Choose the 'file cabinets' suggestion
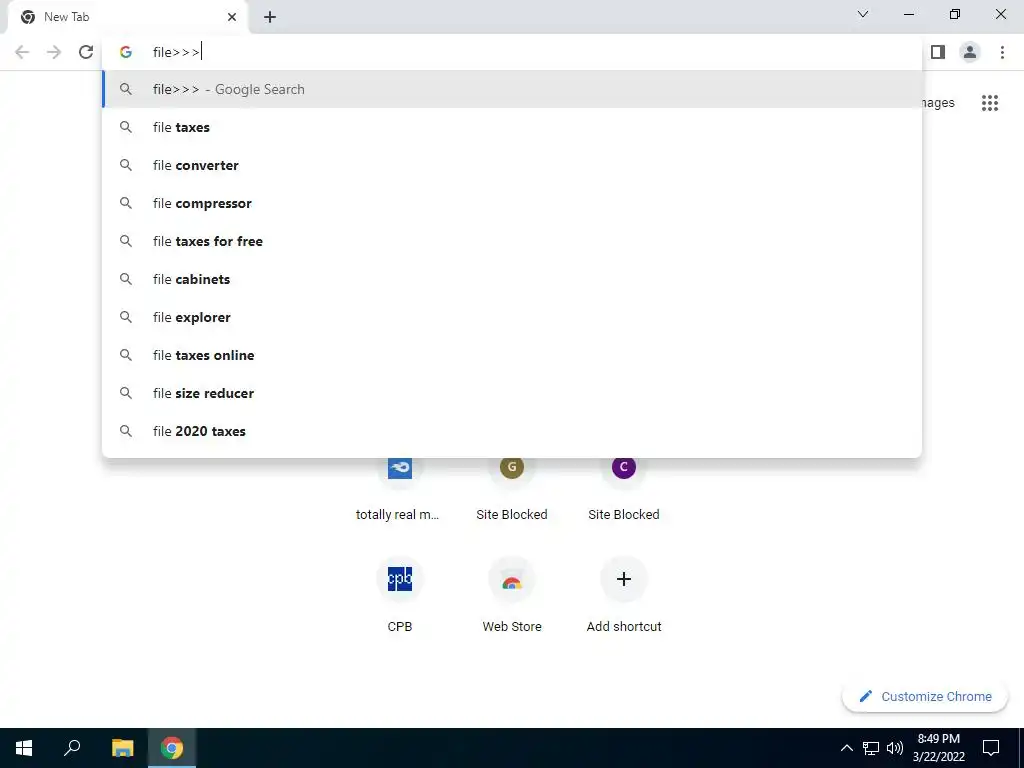Viewport: 1024px width, 768px height. (512, 280)
